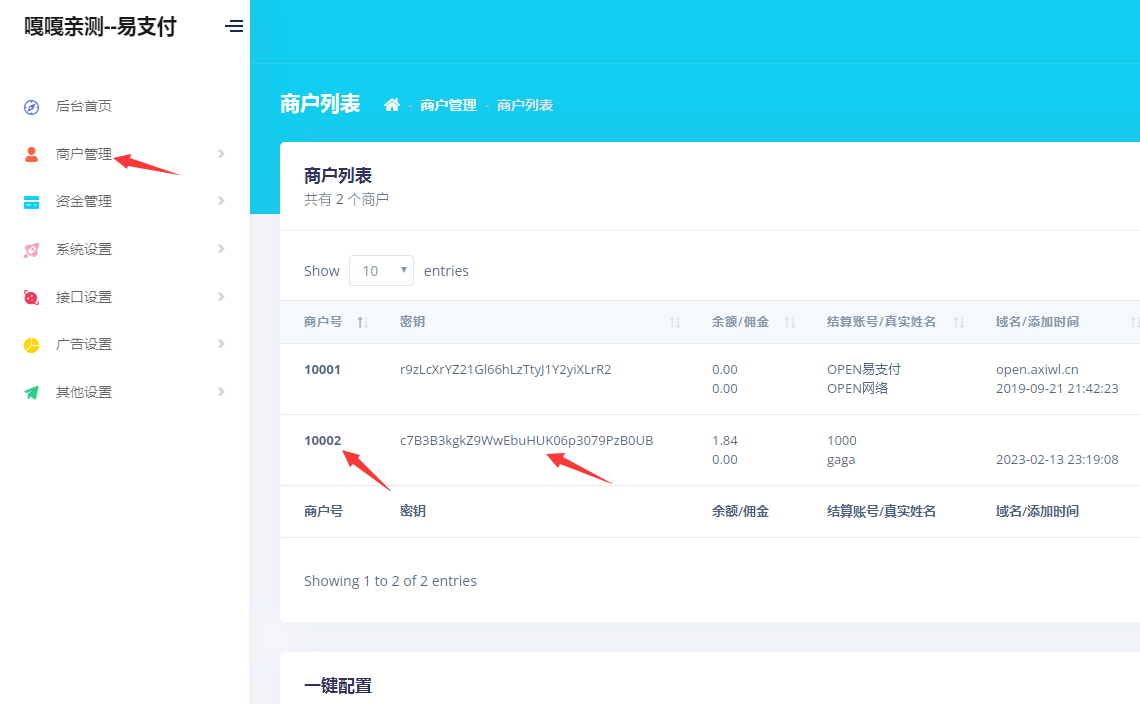The width and height of the screenshot is (1140, 704).
Task: Click 商户管理 link in the breadcrumb
Action: pyautogui.click(x=448, y=105)
